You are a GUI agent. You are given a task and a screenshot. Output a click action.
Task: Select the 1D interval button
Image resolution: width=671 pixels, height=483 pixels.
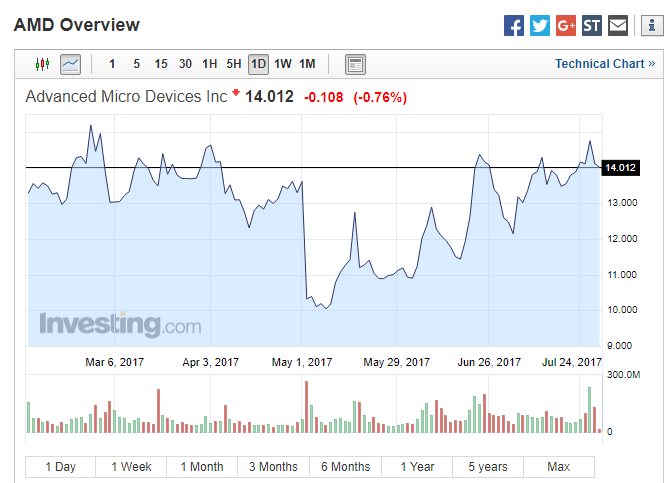pos(258,64)
